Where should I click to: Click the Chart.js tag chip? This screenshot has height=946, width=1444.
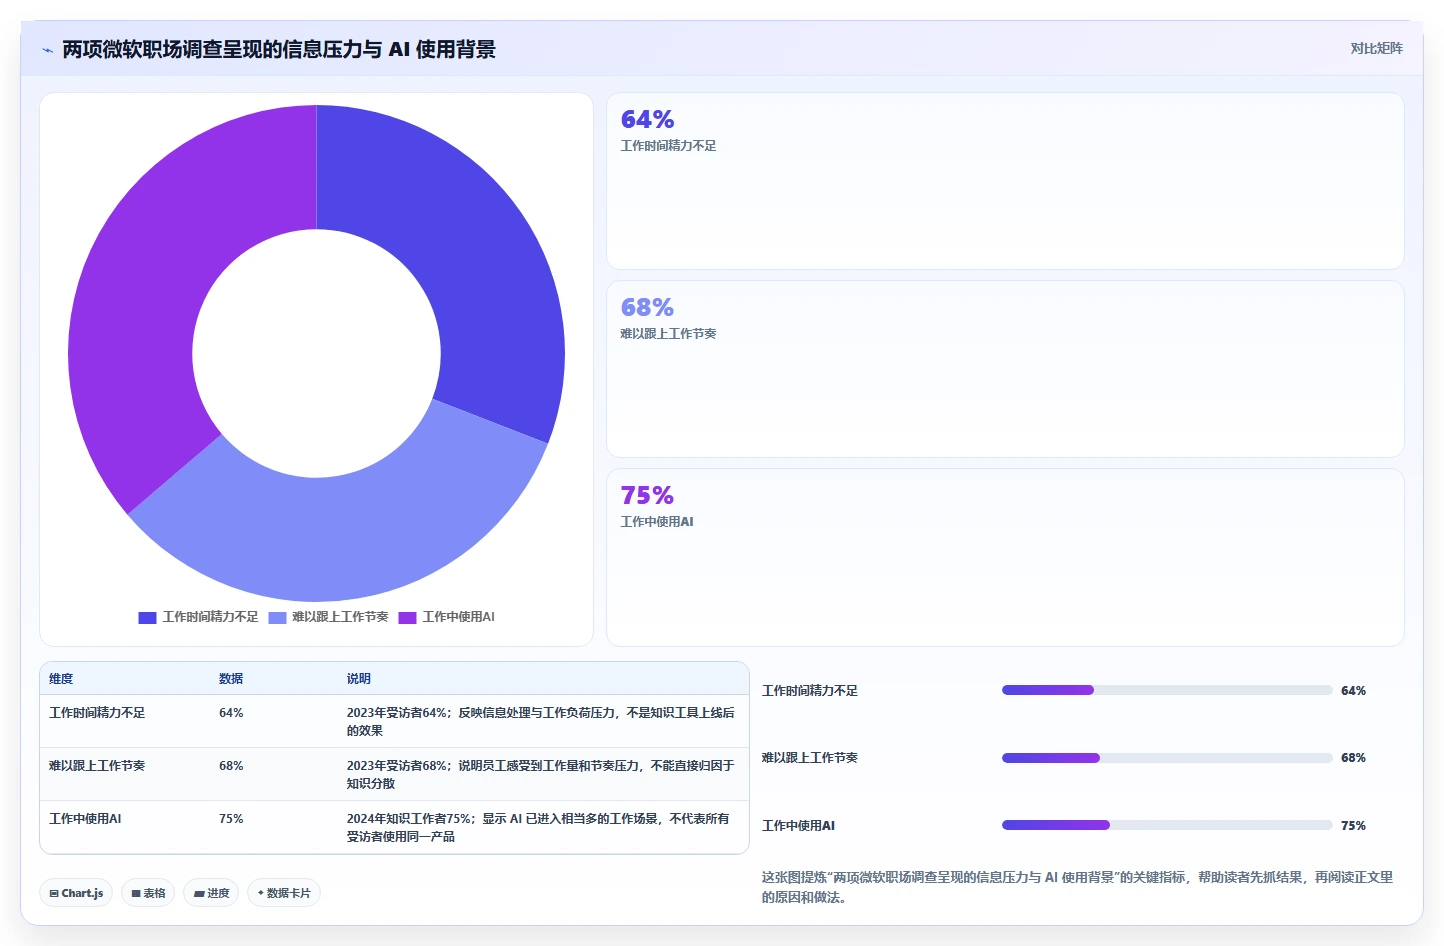coord(76,893)
